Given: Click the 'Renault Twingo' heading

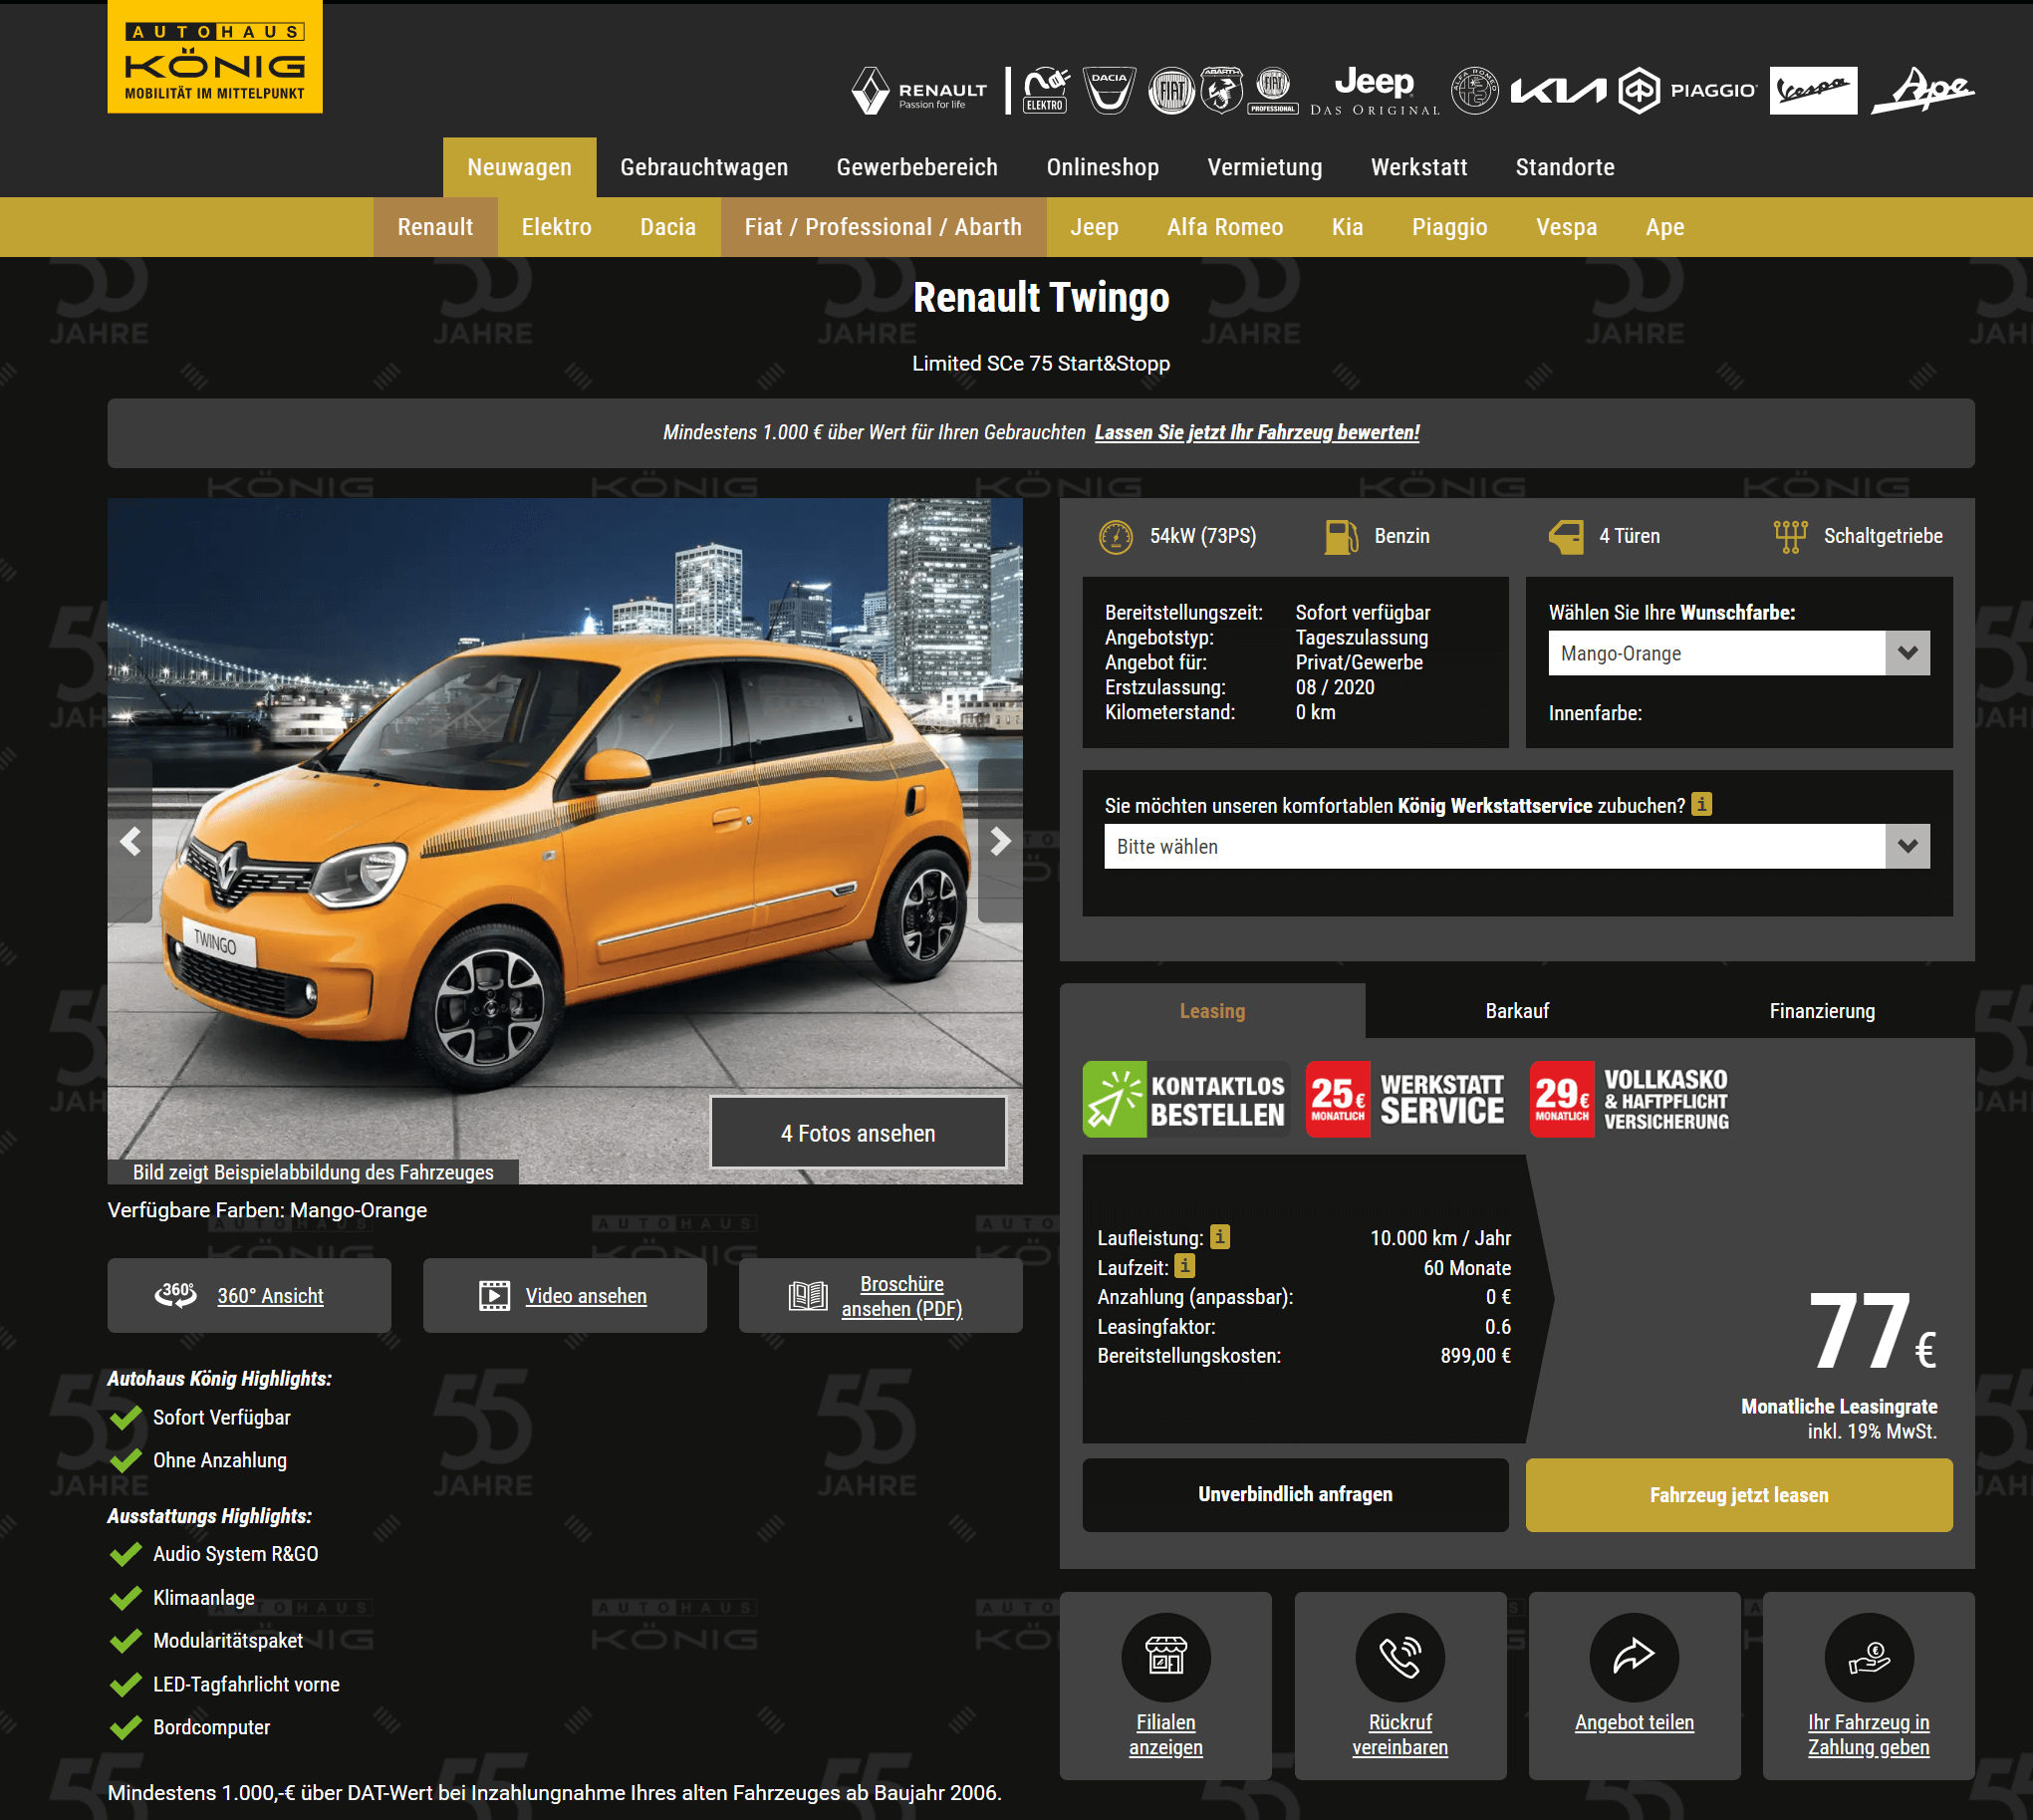Looking at the screenshot, I should (1041, 297).
